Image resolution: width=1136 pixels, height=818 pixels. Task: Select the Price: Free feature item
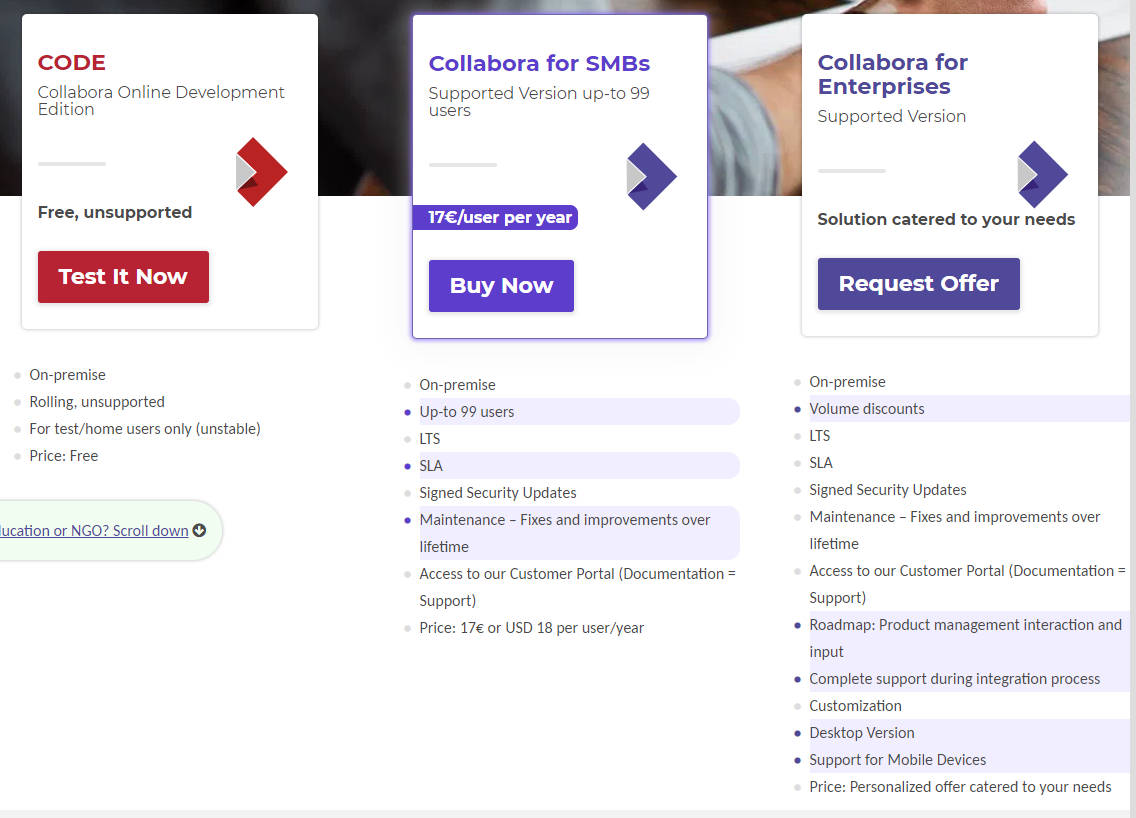coord(63,455)
